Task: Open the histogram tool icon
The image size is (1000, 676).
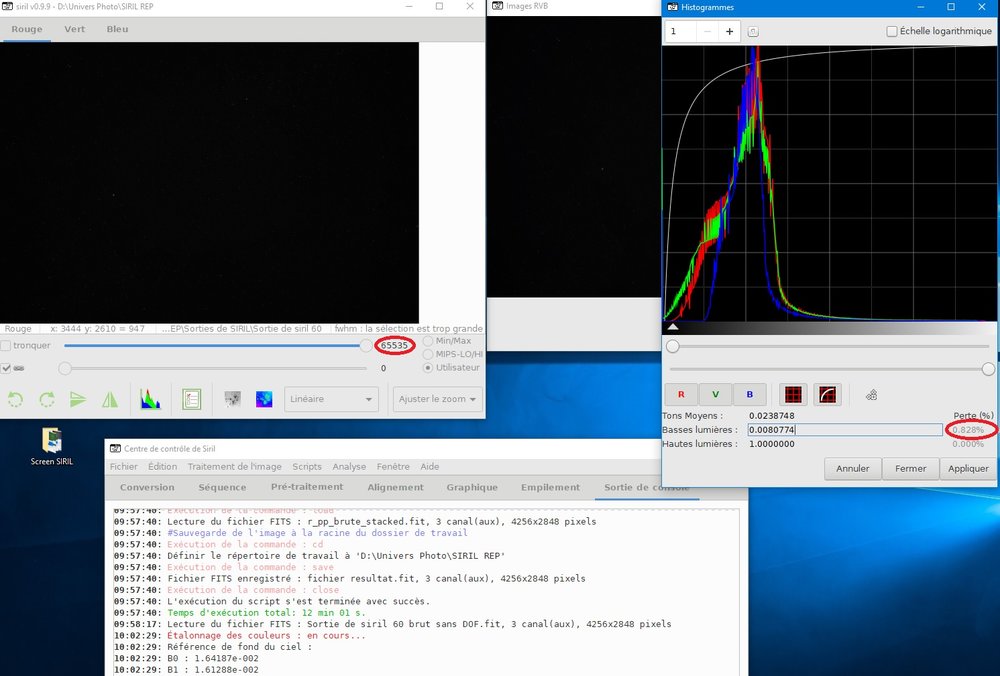Action: coord(151,400)
